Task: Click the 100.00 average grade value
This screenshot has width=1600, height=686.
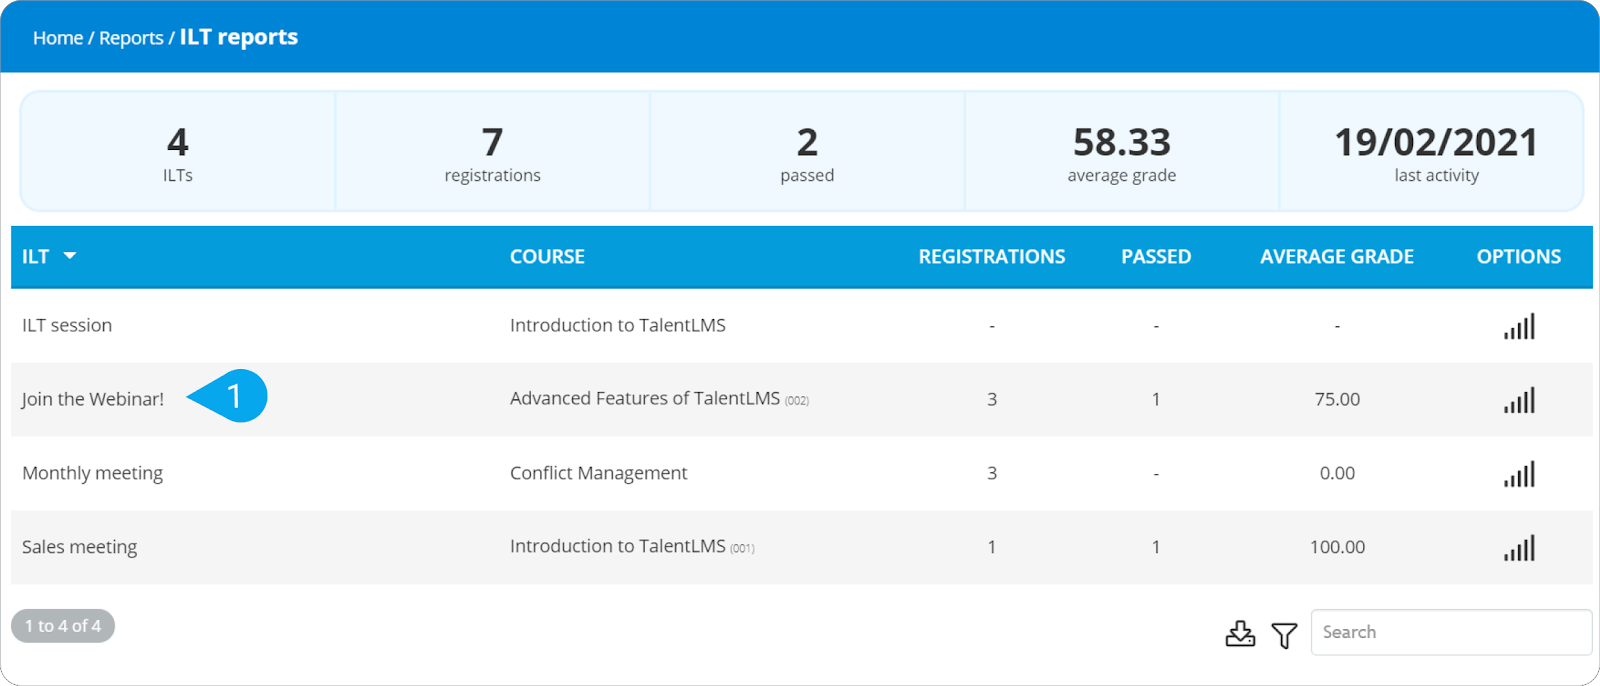Action: 1337,547
